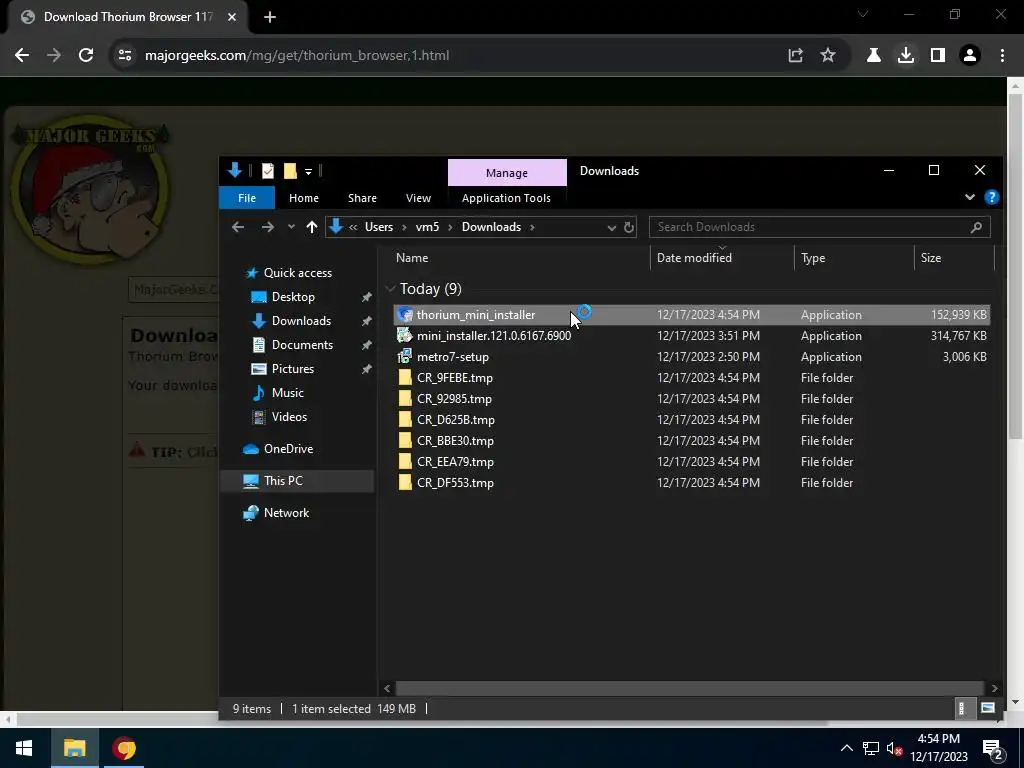Click Downloads in the address breadcrumb
This screenshot has height=768, width=1024.
[x=491, y=227]
